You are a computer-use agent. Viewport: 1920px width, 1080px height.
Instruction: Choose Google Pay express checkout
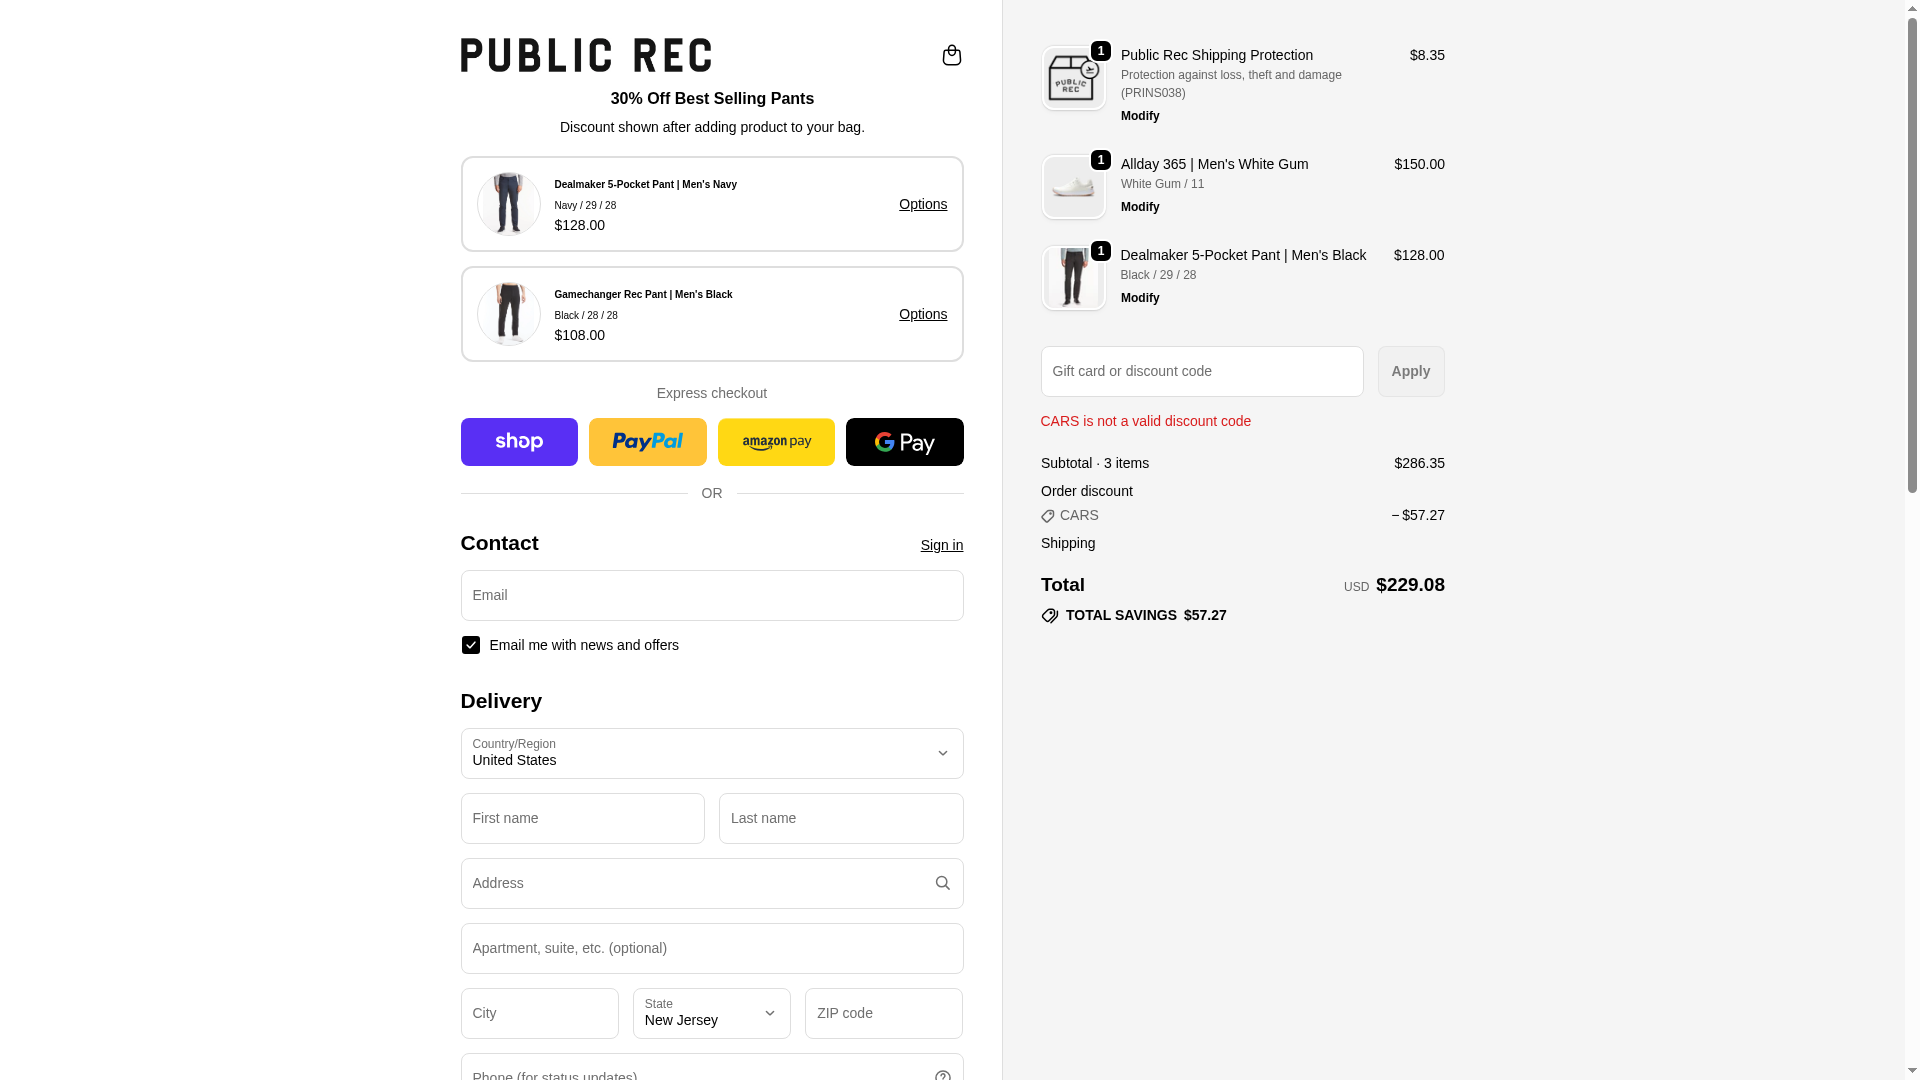point(904,442)
